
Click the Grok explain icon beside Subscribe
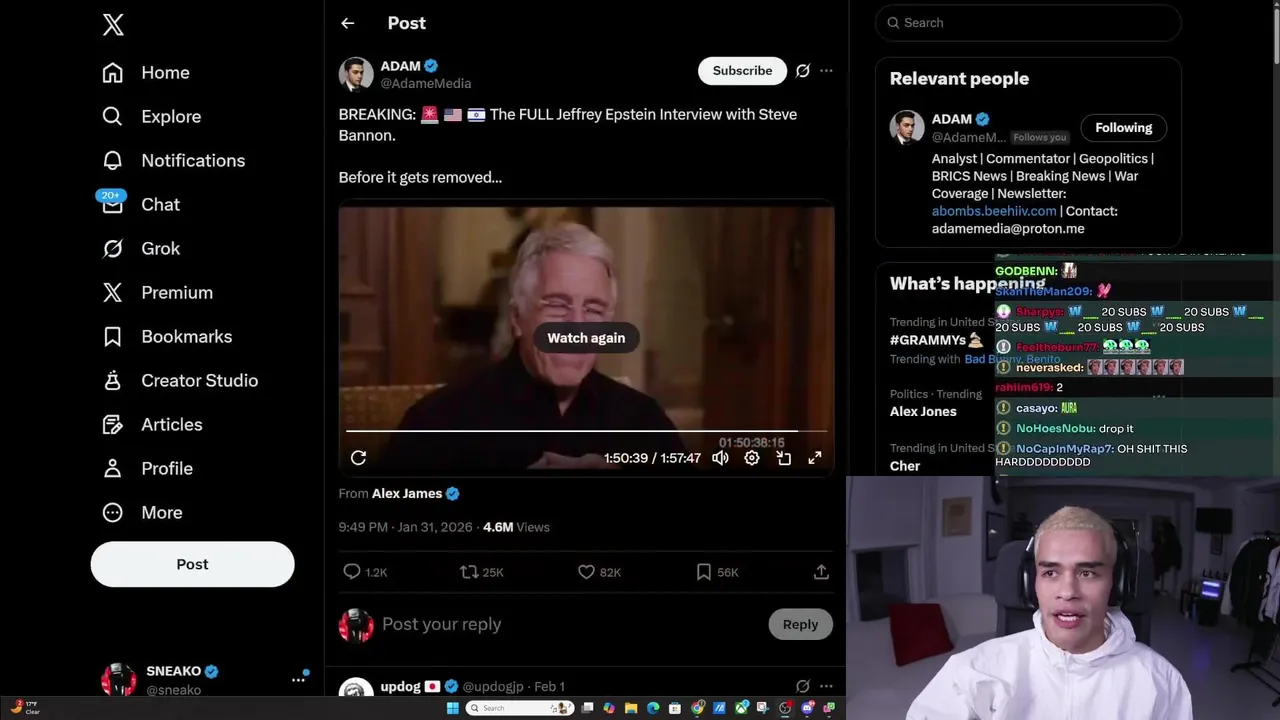802,70
